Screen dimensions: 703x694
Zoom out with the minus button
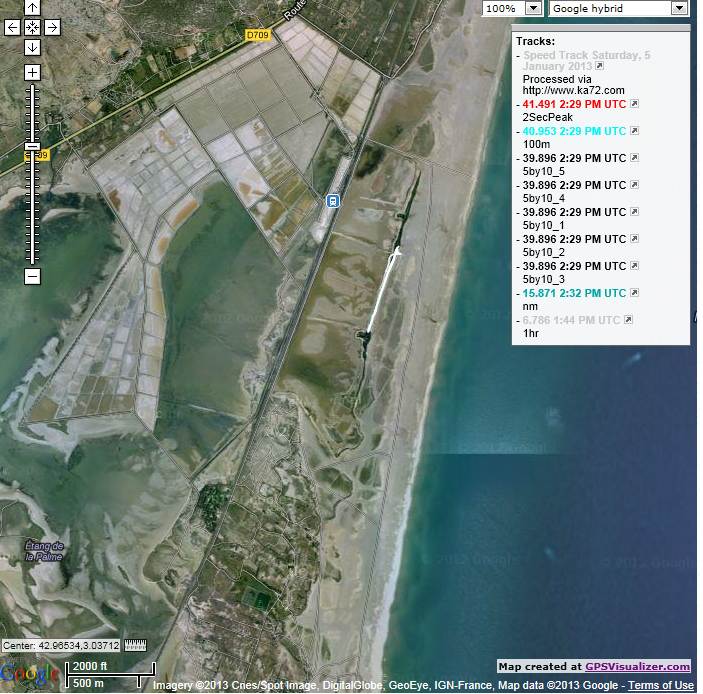click(x=32, y=276)
